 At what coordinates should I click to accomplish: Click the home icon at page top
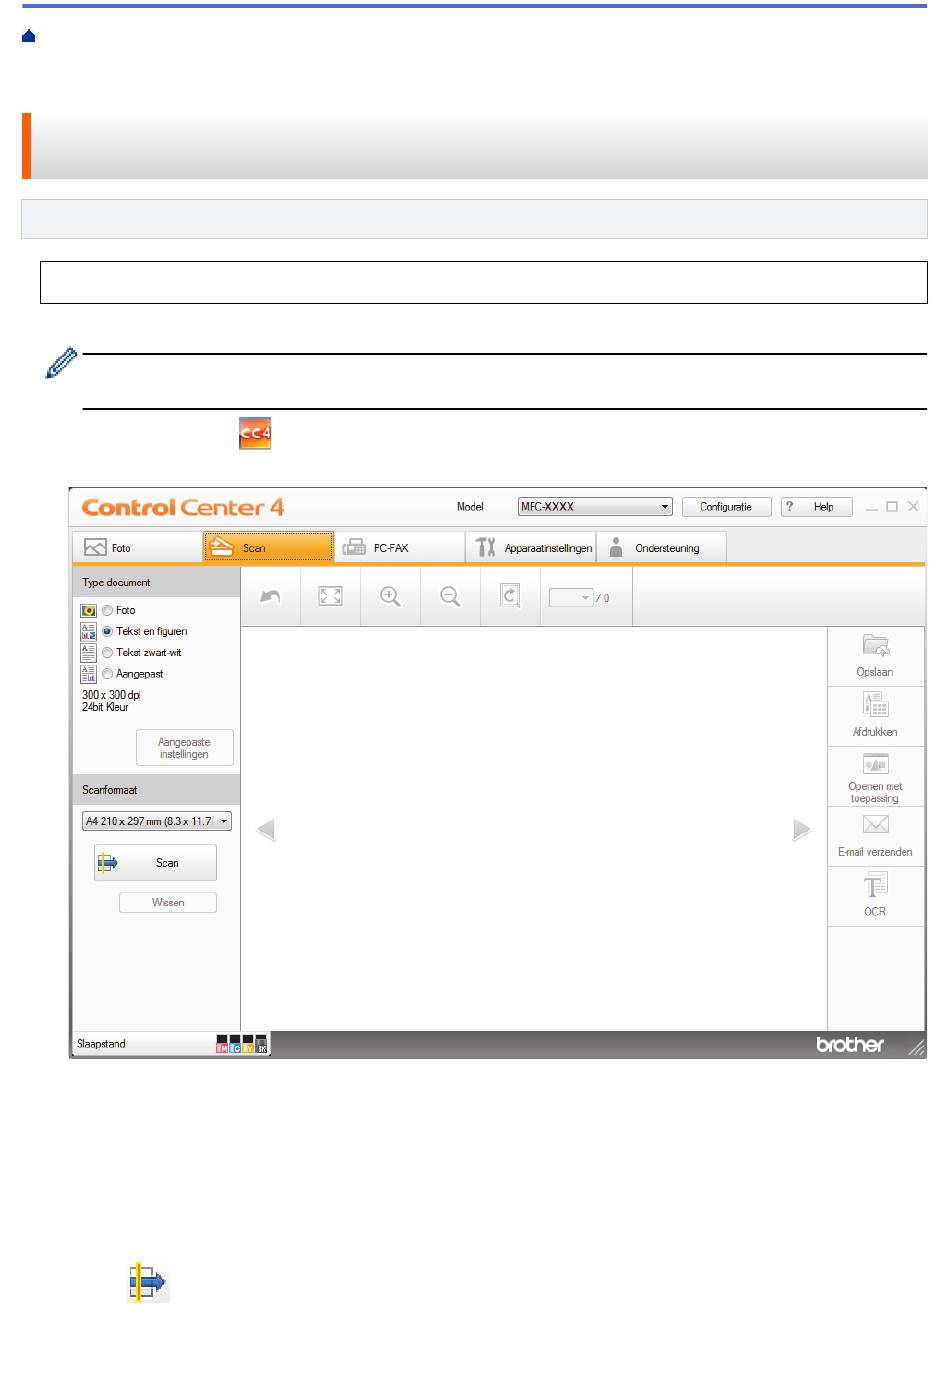click(28, 36)
